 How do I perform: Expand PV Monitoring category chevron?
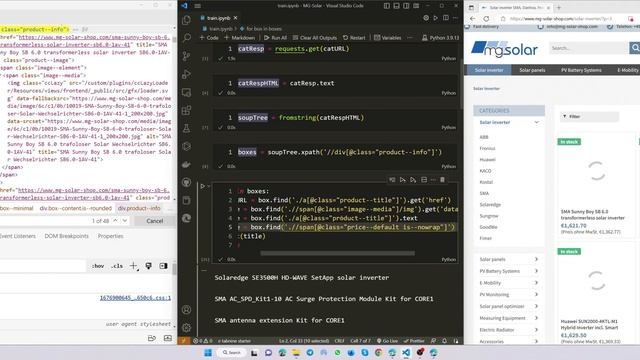[536, 294]
